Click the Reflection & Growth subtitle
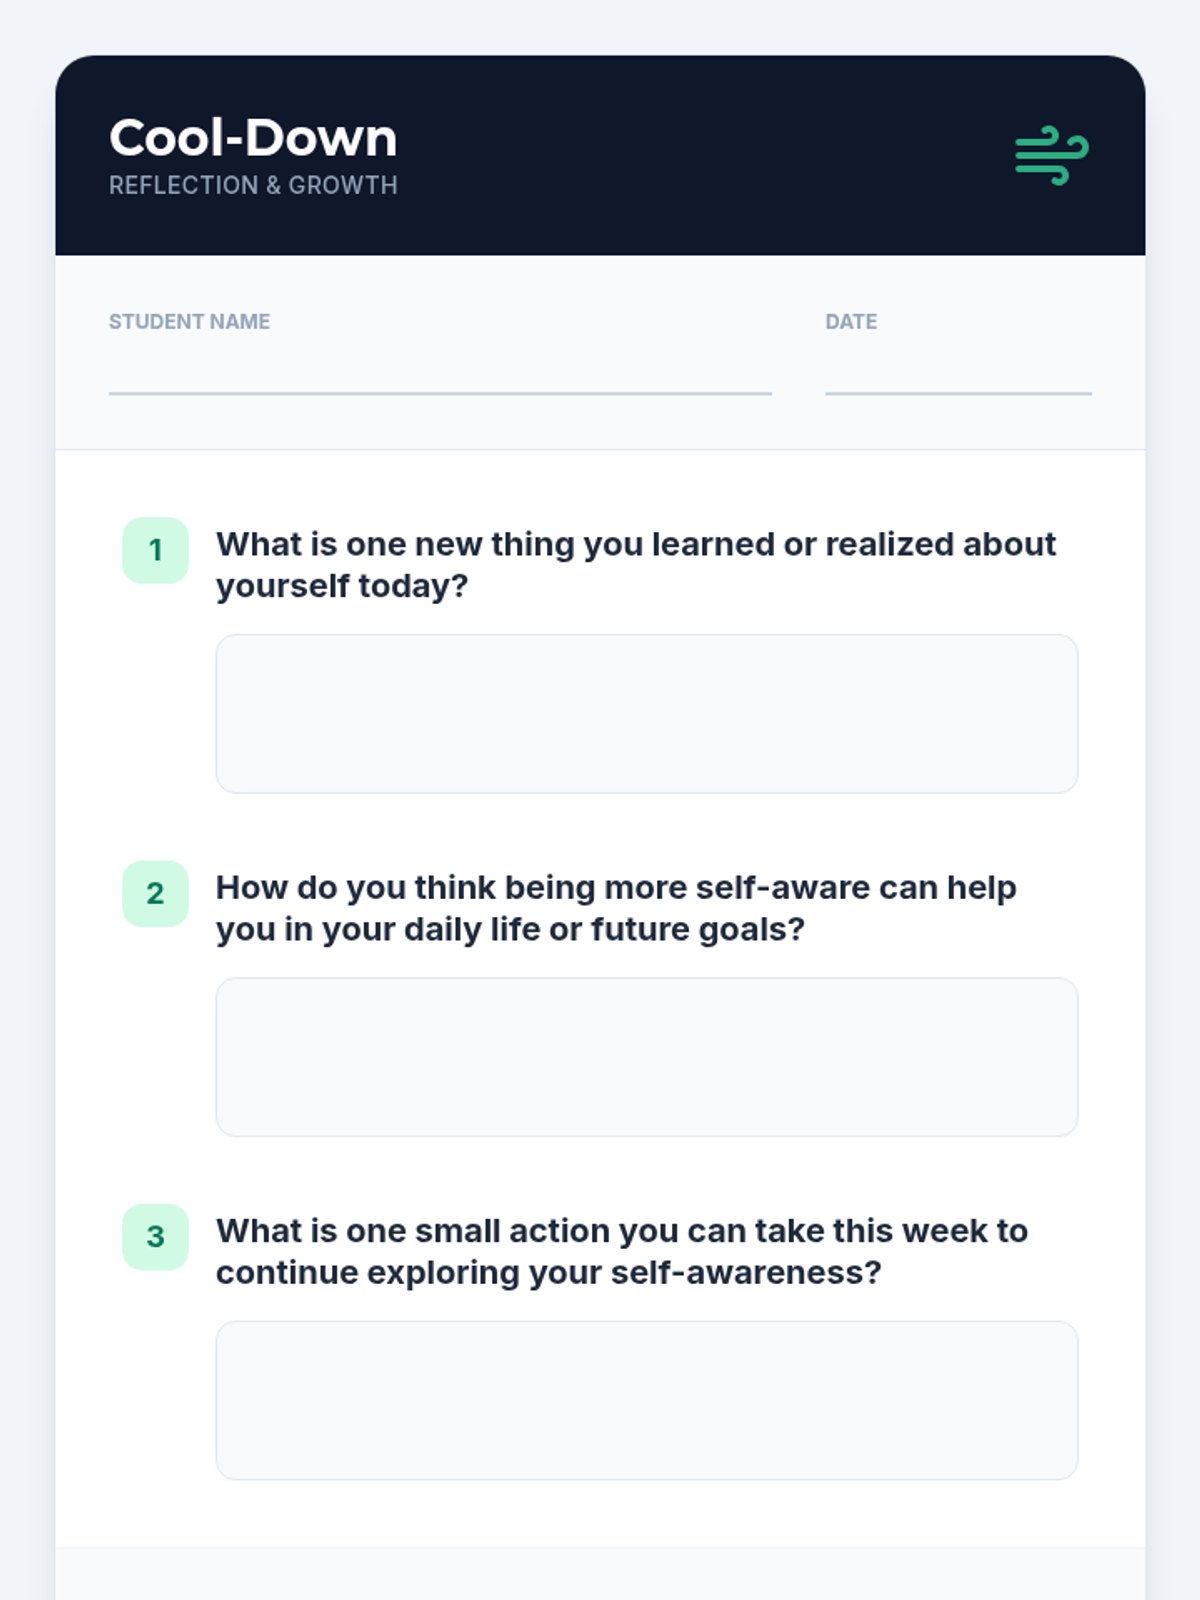Image resolution: width=1200 pixels, height=1600 pixels. click(253, 186)
